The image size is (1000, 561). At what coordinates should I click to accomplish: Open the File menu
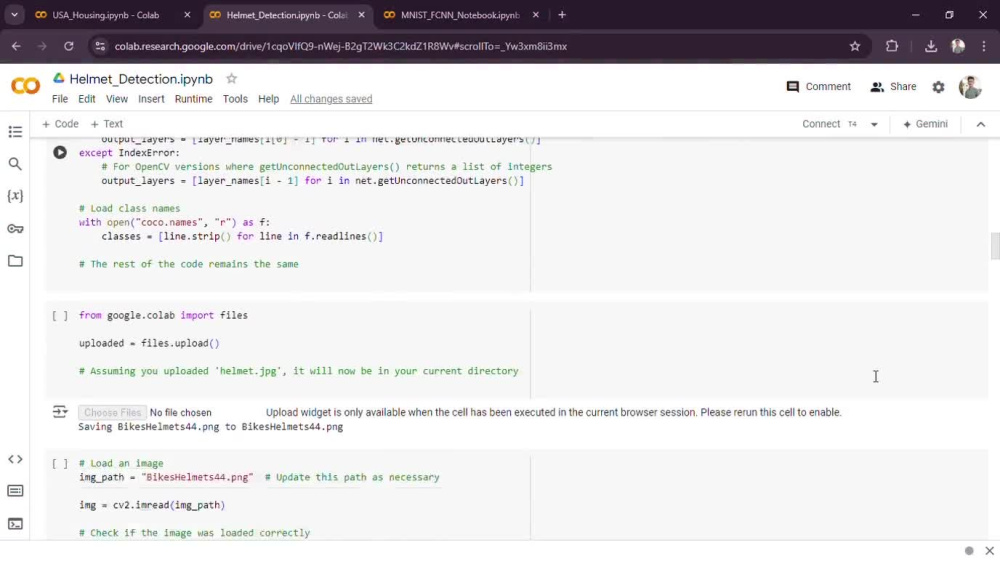click(x=60, y=99)
